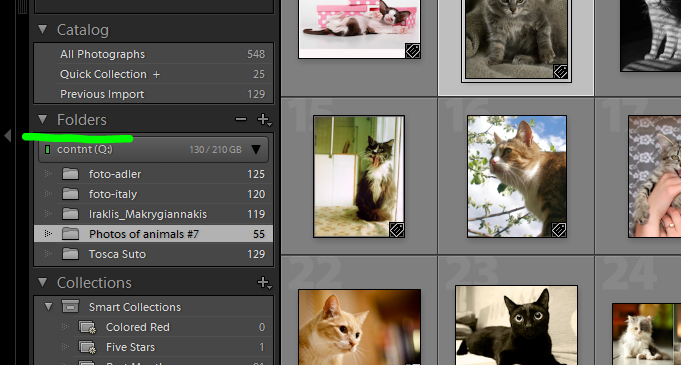Click the Tosca Suto folder icon
This screenshot has height=365, width=681.
(x=70, y=254)
